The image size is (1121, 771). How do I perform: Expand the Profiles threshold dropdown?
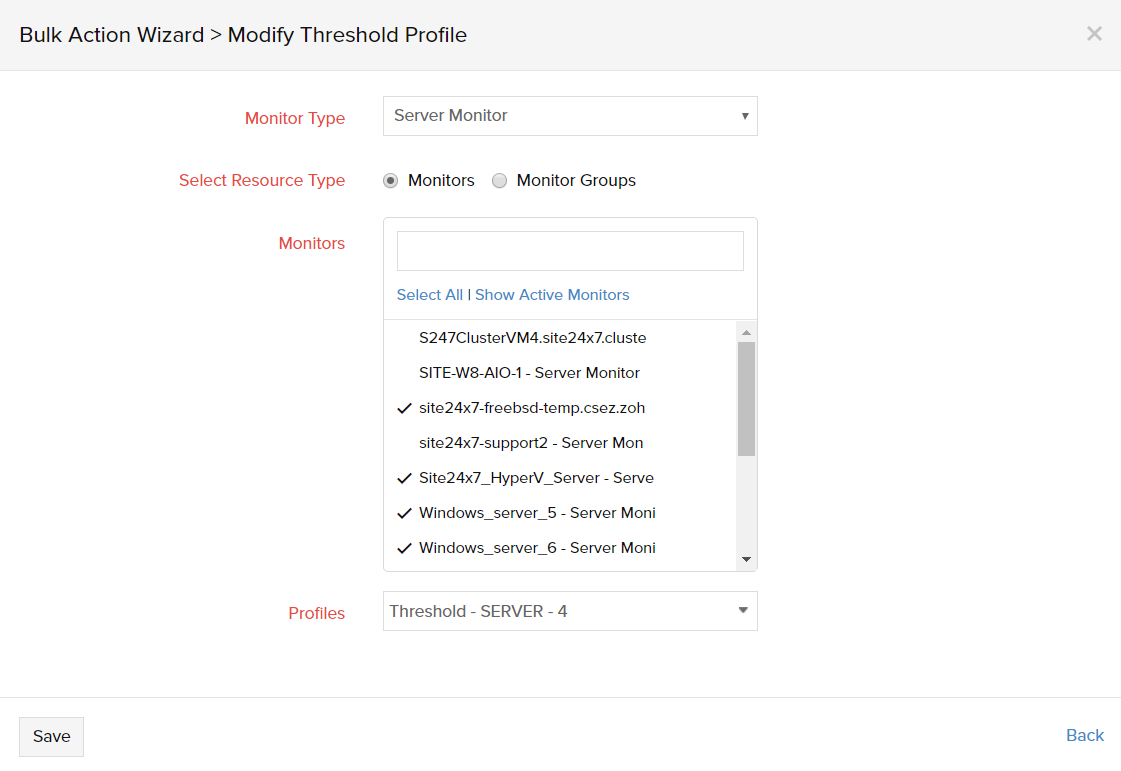click(570, 611)
